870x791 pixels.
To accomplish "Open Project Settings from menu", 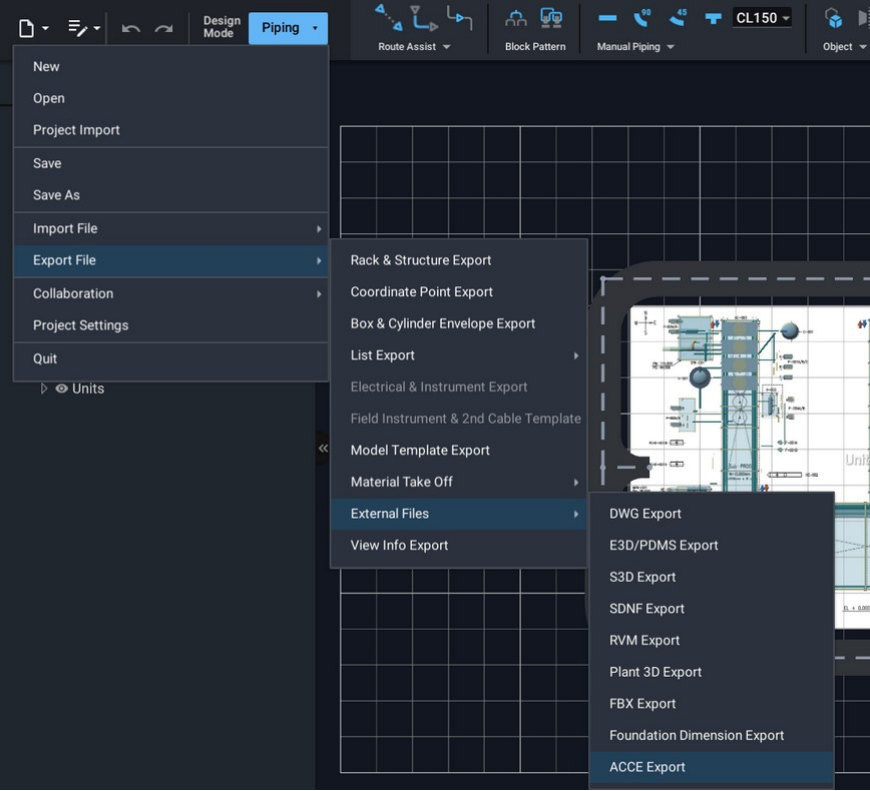I will point(171,325).
